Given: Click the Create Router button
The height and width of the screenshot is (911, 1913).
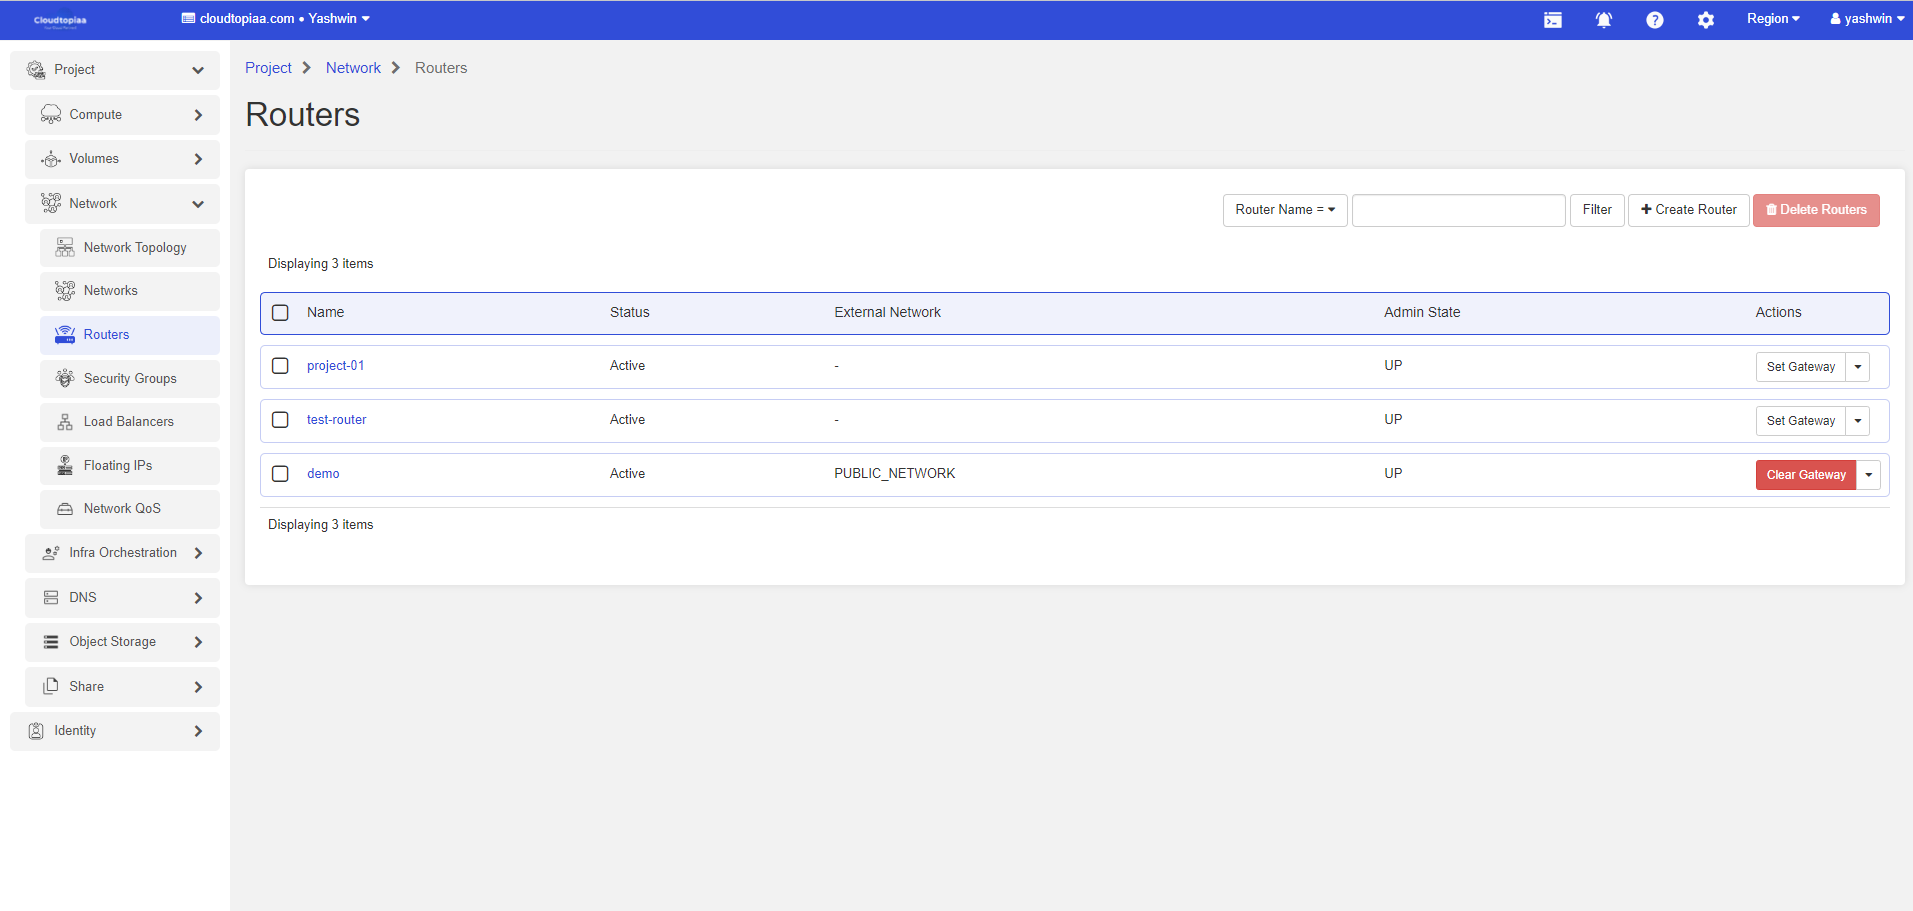Looking at the screenshot, I should pos(1688,210).
